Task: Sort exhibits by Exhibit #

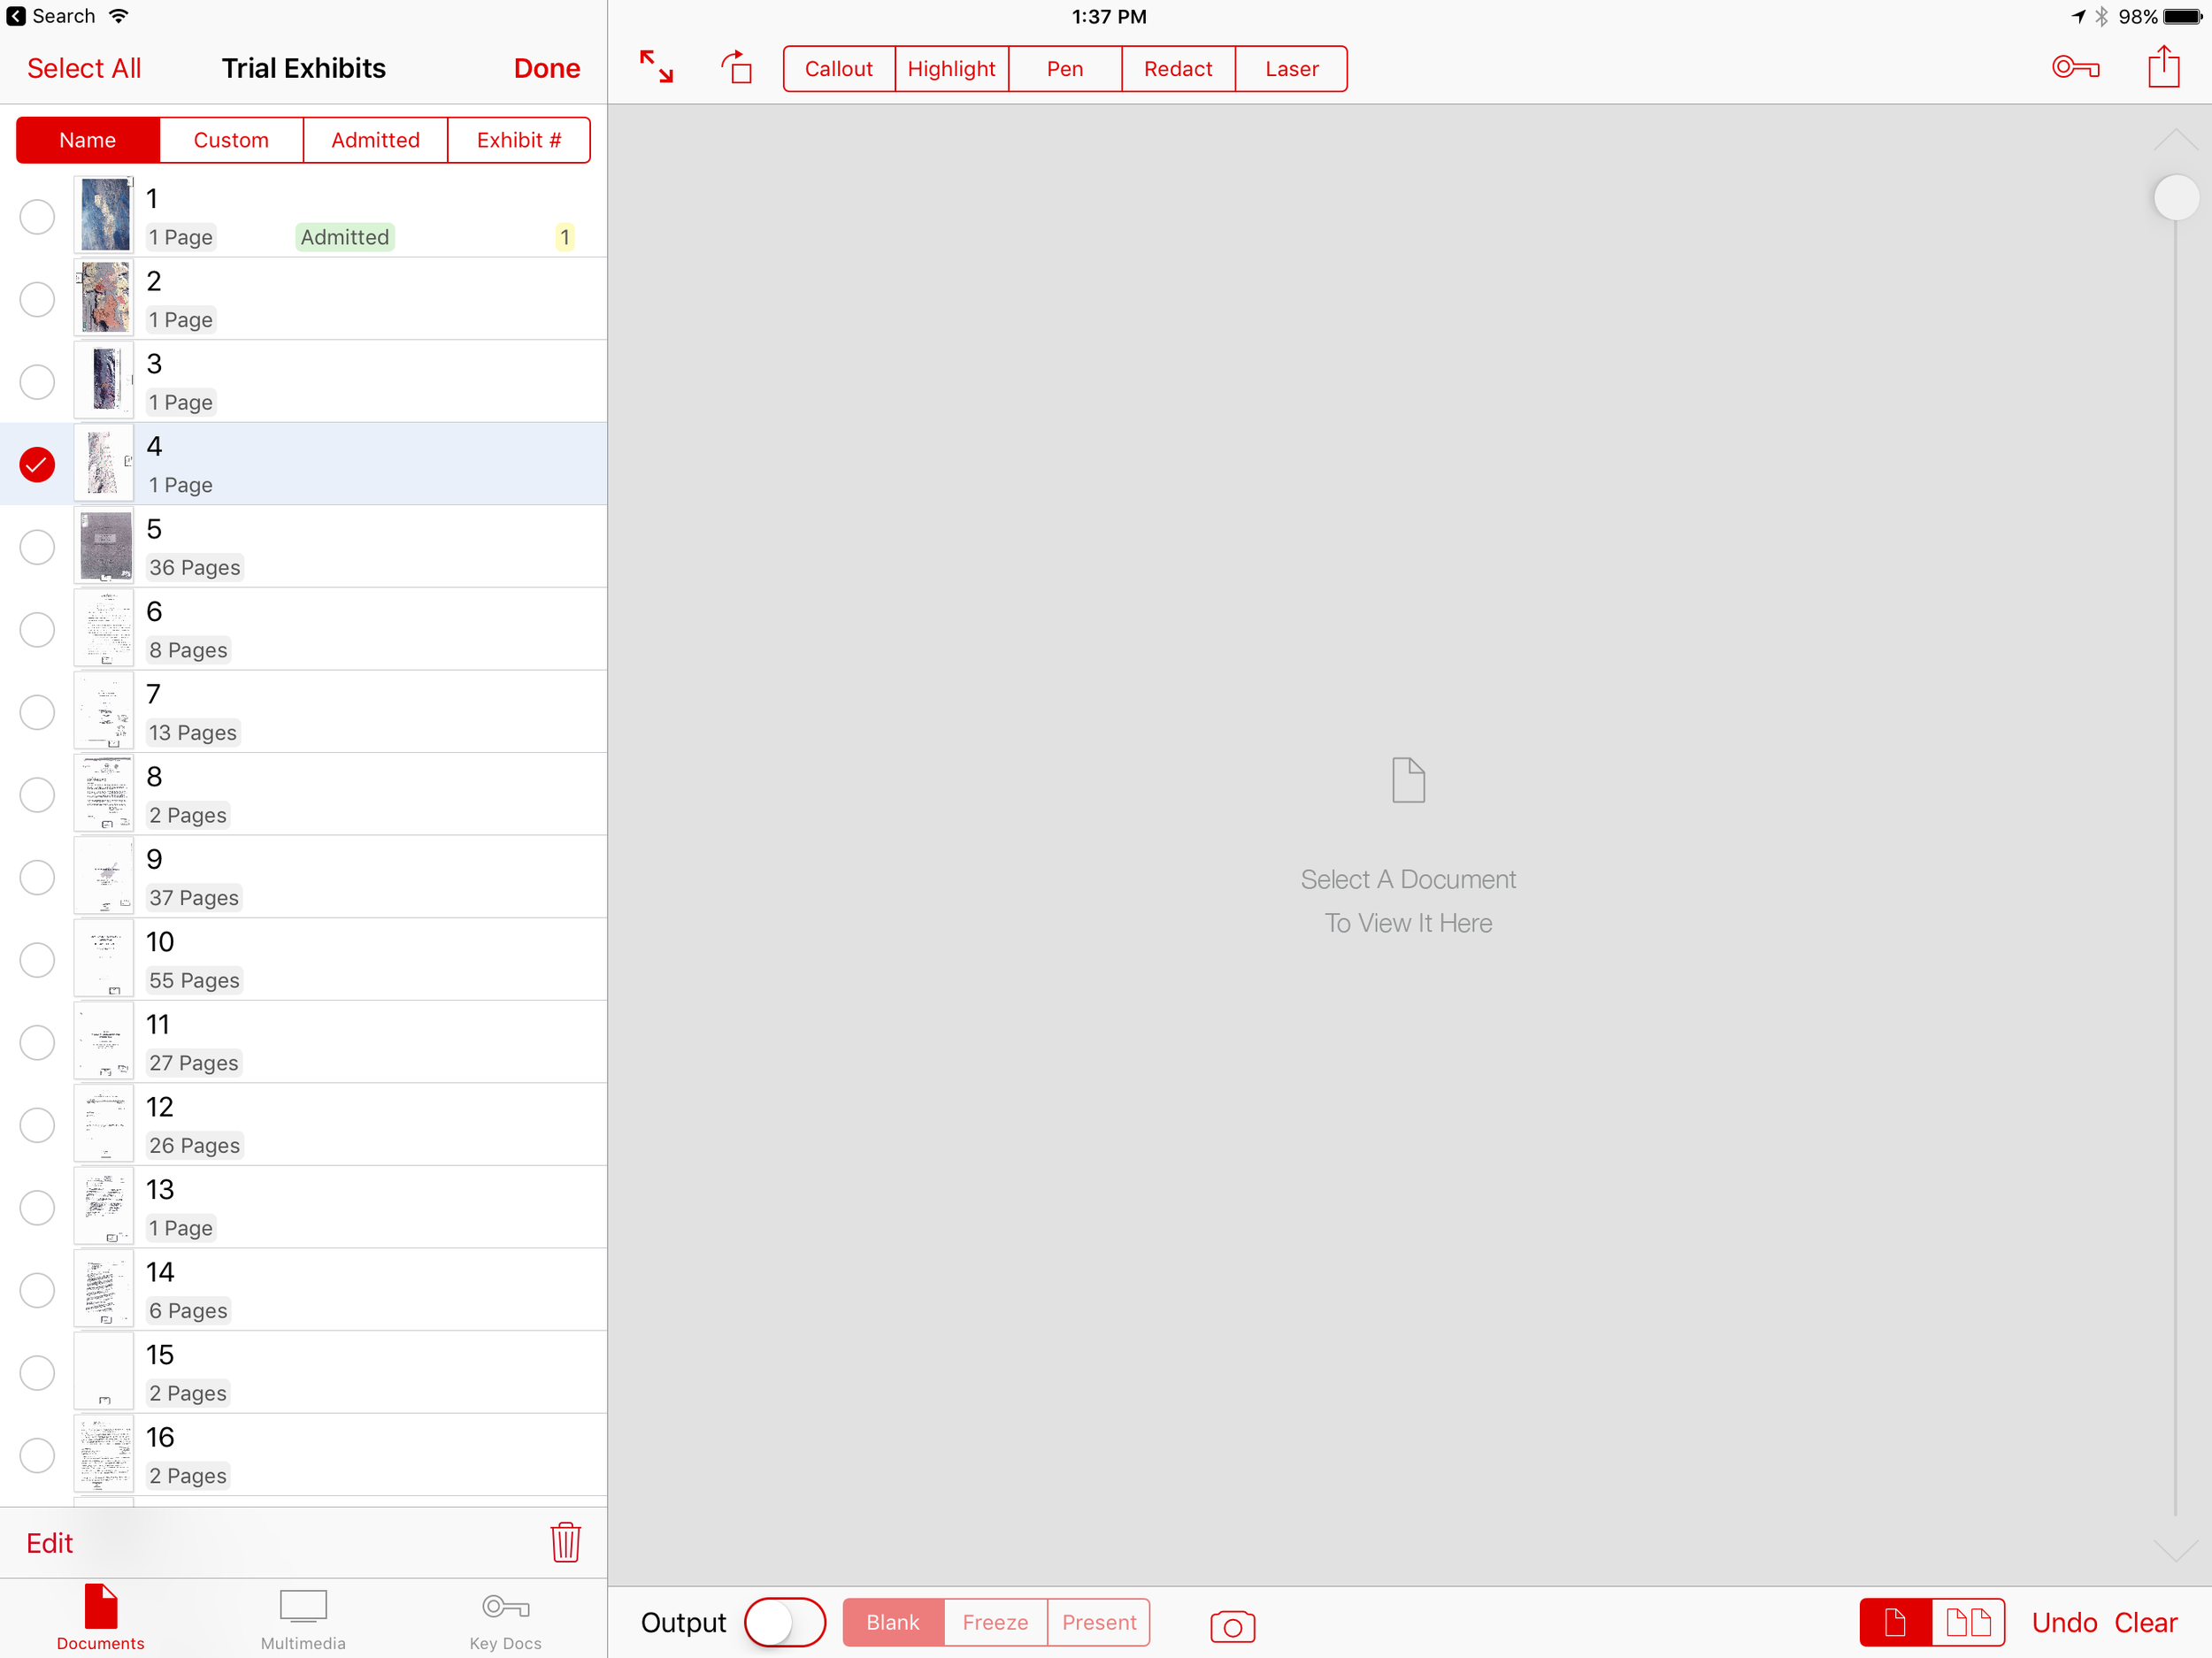Action: point(519,140)
